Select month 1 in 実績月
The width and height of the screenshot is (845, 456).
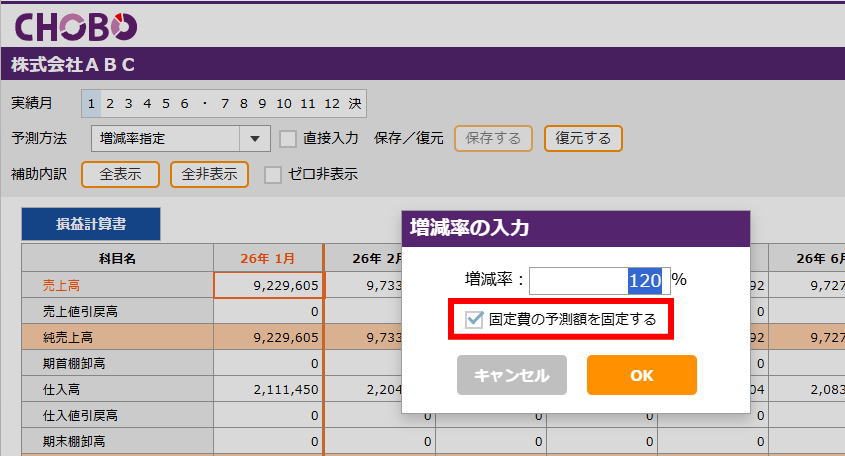coord(91,103)
